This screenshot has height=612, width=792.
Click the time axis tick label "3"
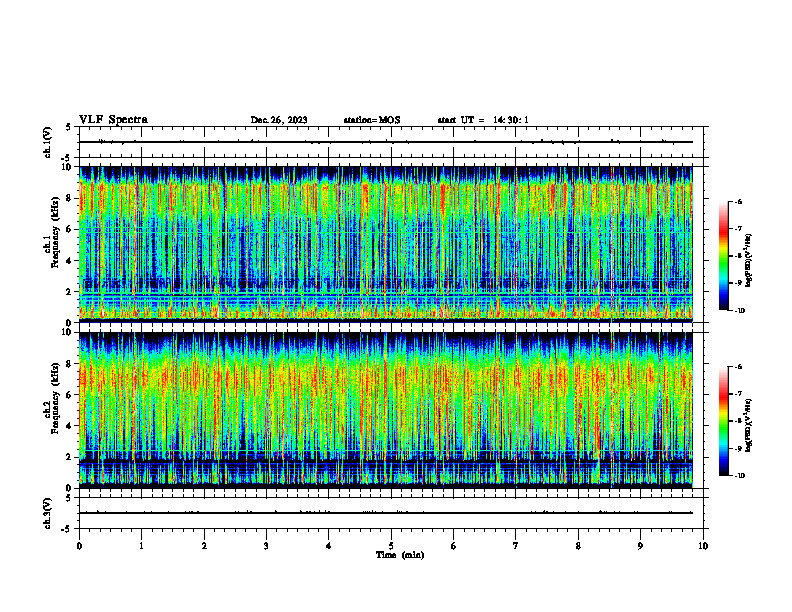tap(266, 546)
